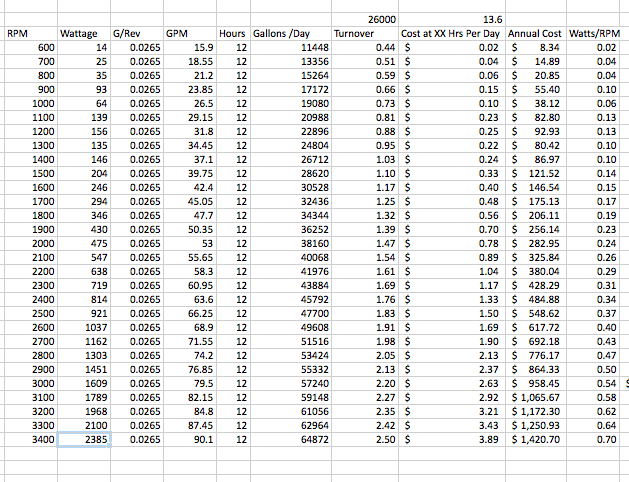The image size is (629, 482).
Task: Click wattage cell showing 93
Action: pyautogui.click(x=84, y=89)
